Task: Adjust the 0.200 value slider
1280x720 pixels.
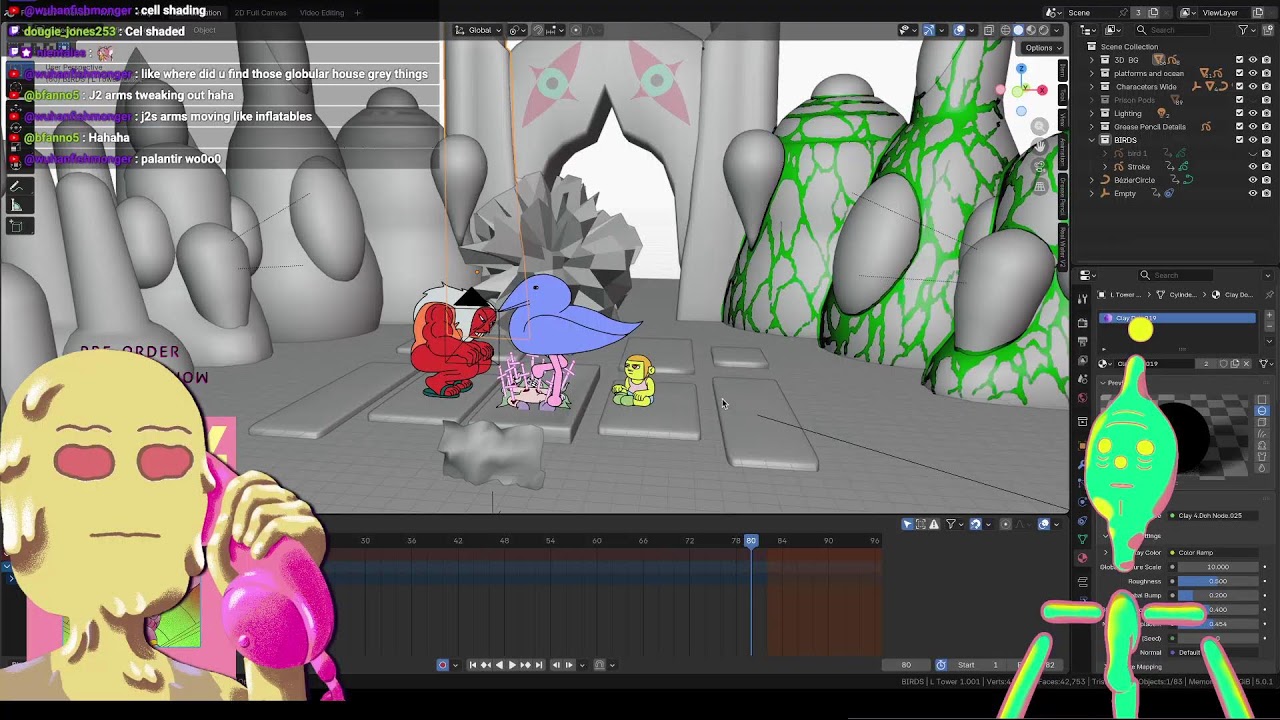Action: pos(1218,595)
